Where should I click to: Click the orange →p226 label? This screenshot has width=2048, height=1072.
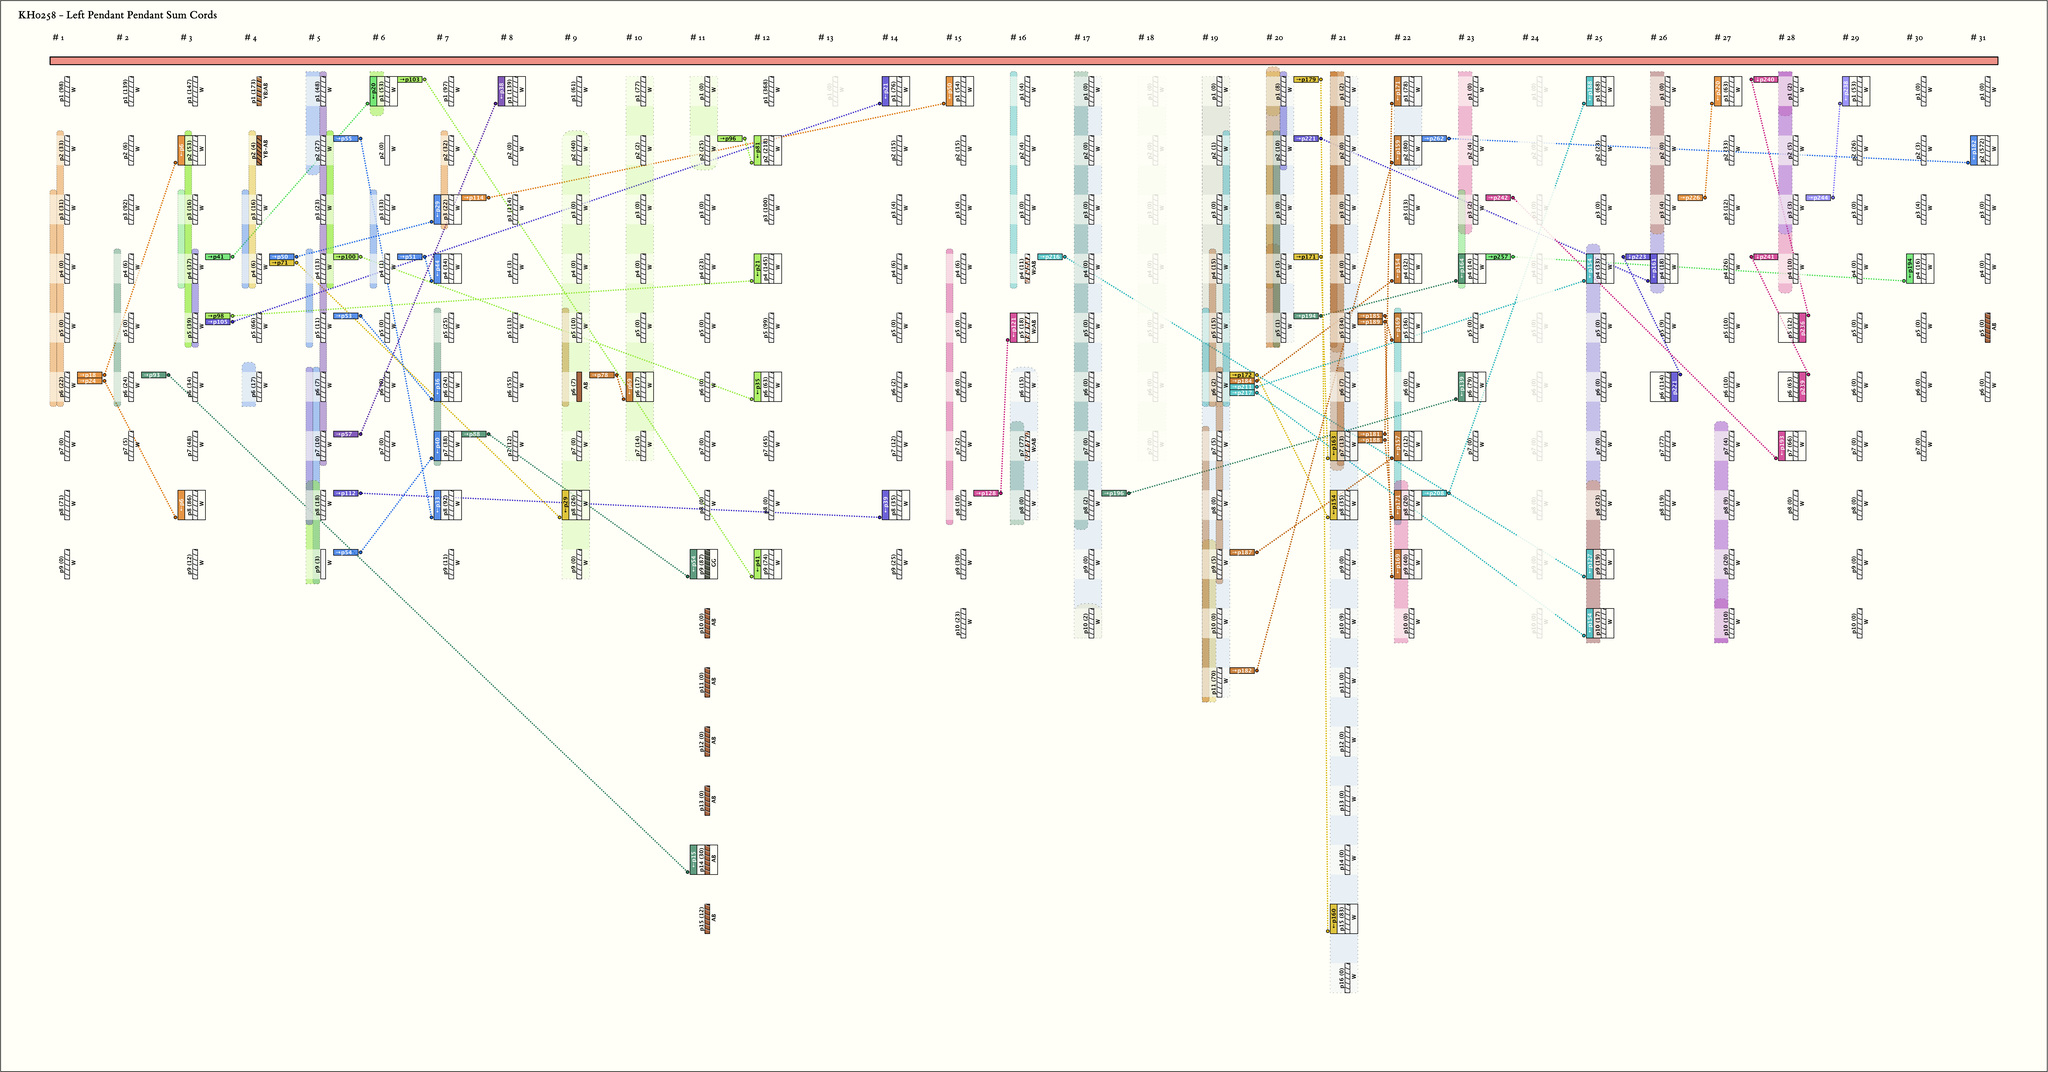coord(1690,198)
